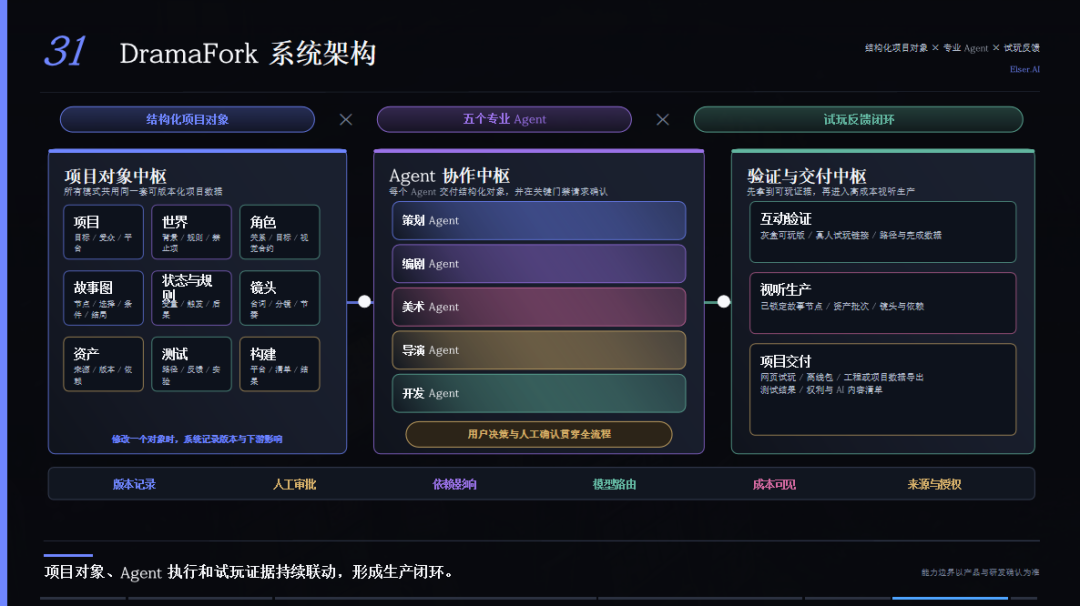
Task: Select the 构建 object card
Action: [280, 364]
